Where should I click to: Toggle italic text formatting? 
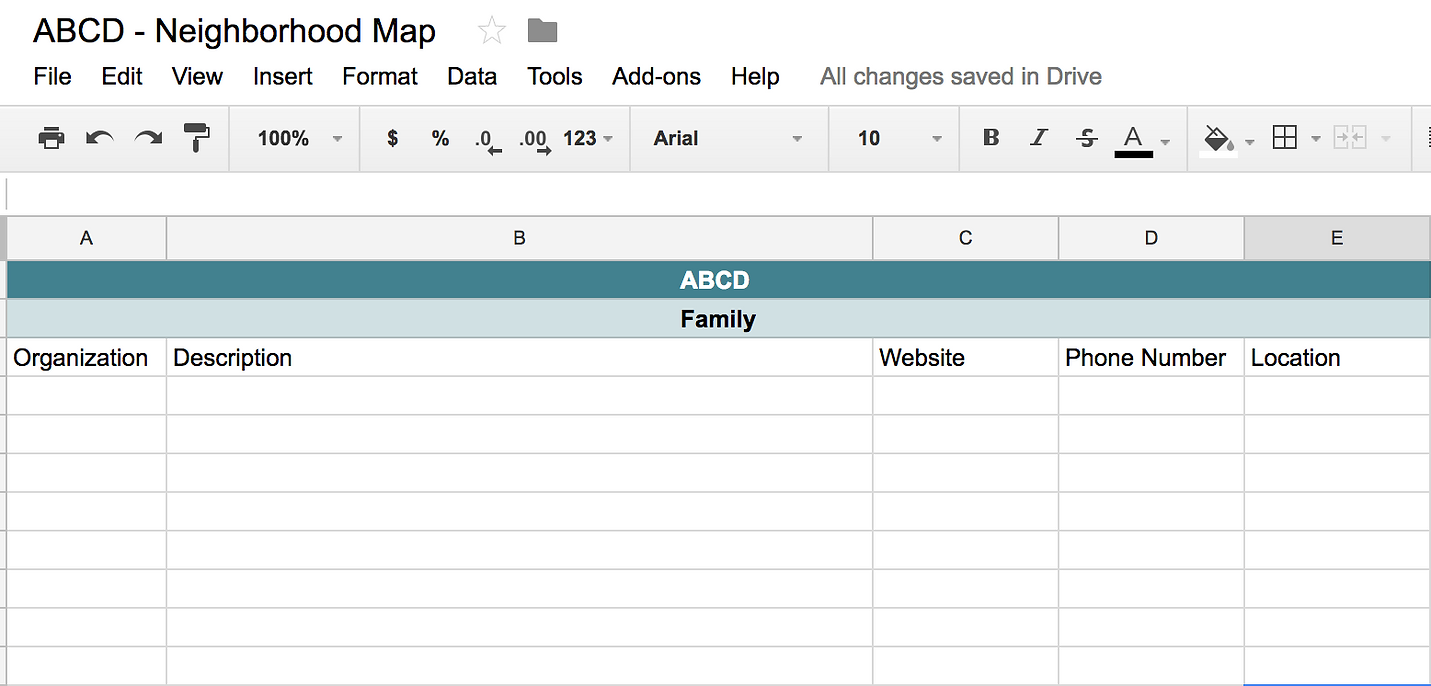point(1039,138)
